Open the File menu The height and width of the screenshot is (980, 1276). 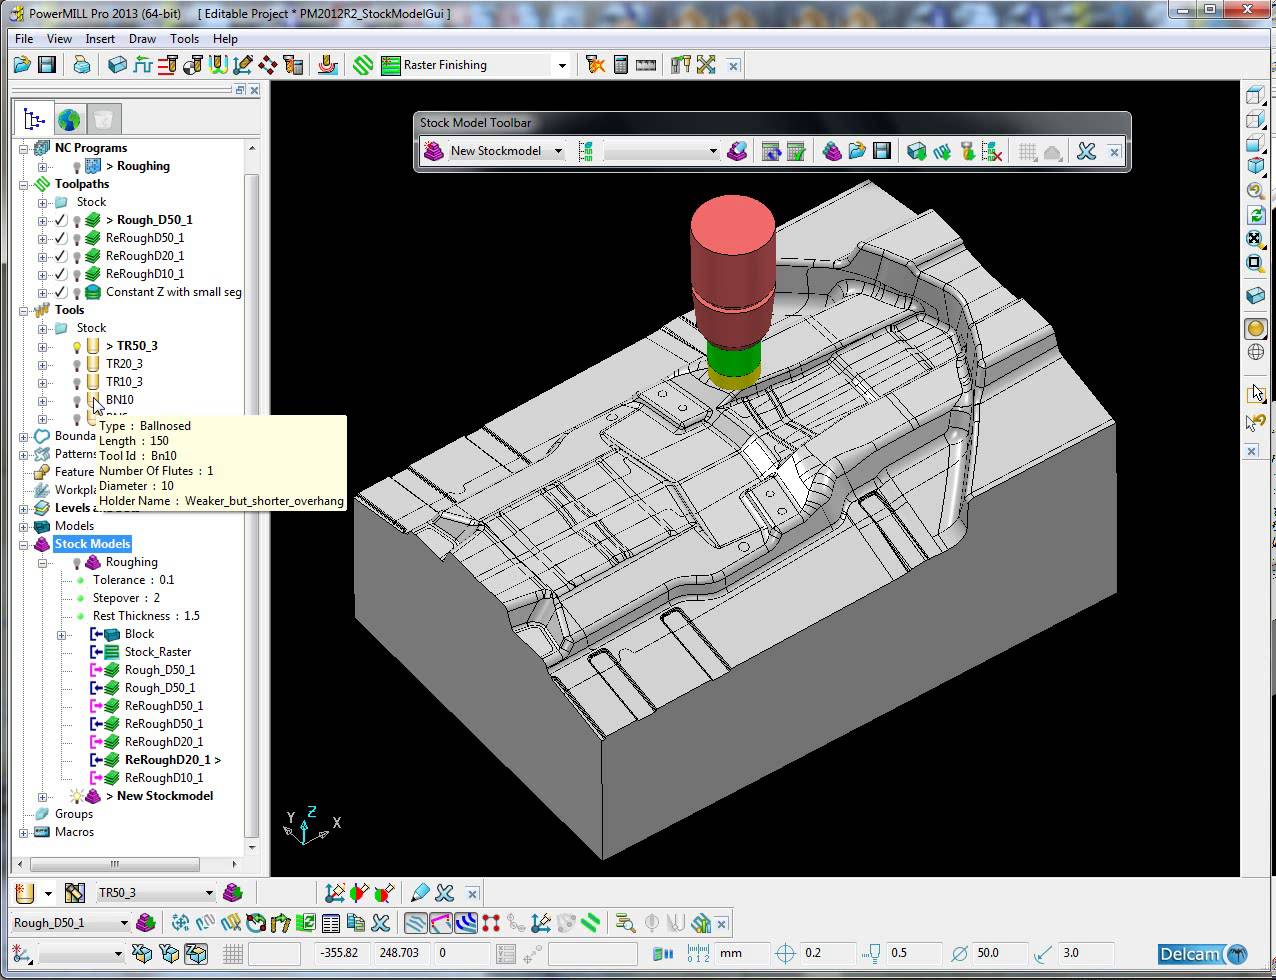(24, 39)
